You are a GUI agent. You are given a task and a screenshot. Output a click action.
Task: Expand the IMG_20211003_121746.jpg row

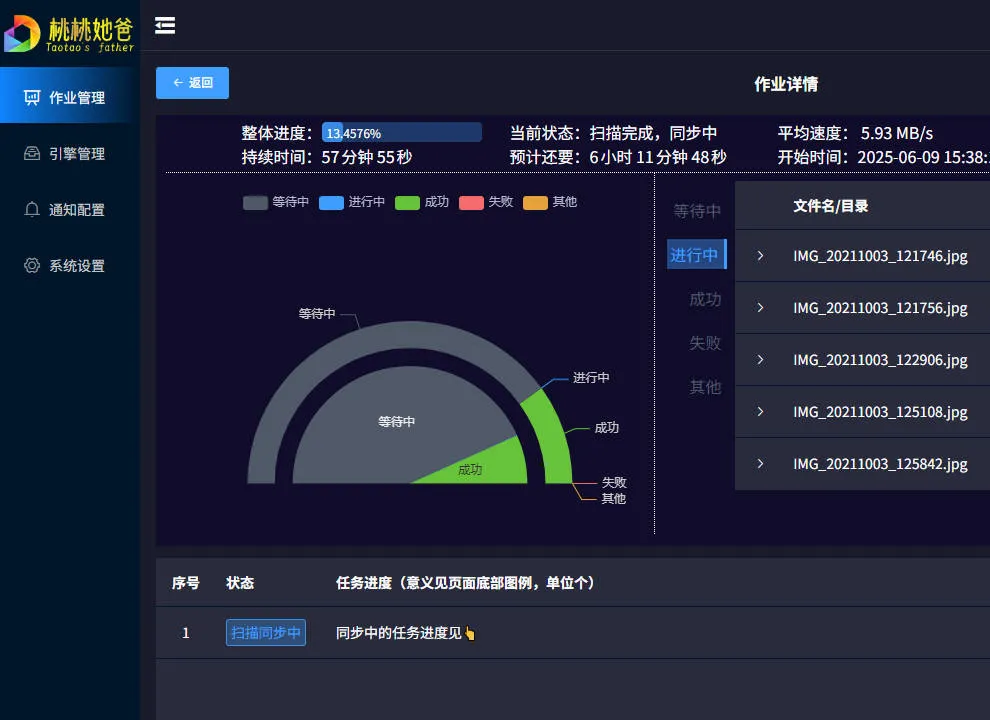coord(760,256)
